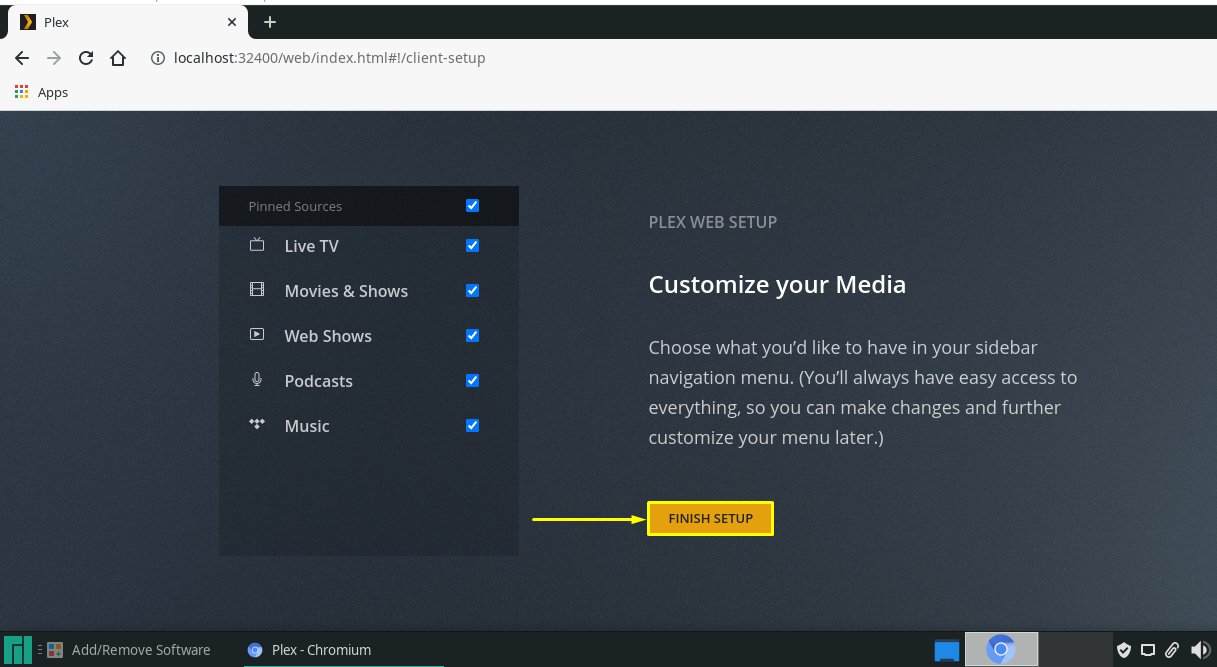
Task: Reload the Plex setup page
Action: 86,58
